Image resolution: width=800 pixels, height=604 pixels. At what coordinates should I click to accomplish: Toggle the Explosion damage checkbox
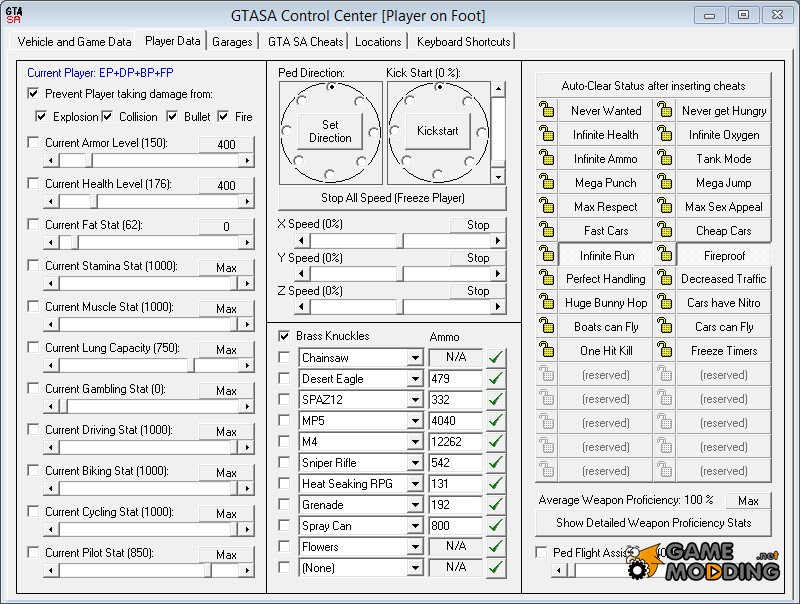41,116
